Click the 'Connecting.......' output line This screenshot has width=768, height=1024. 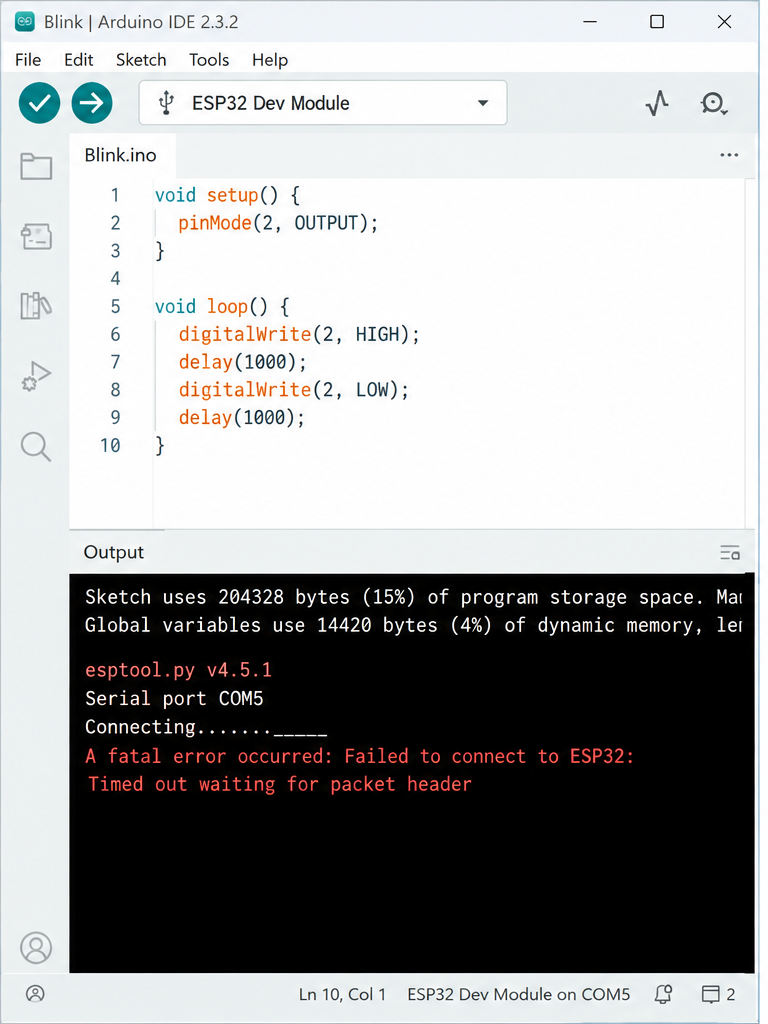pyautogui.click(x=206, y=727)
